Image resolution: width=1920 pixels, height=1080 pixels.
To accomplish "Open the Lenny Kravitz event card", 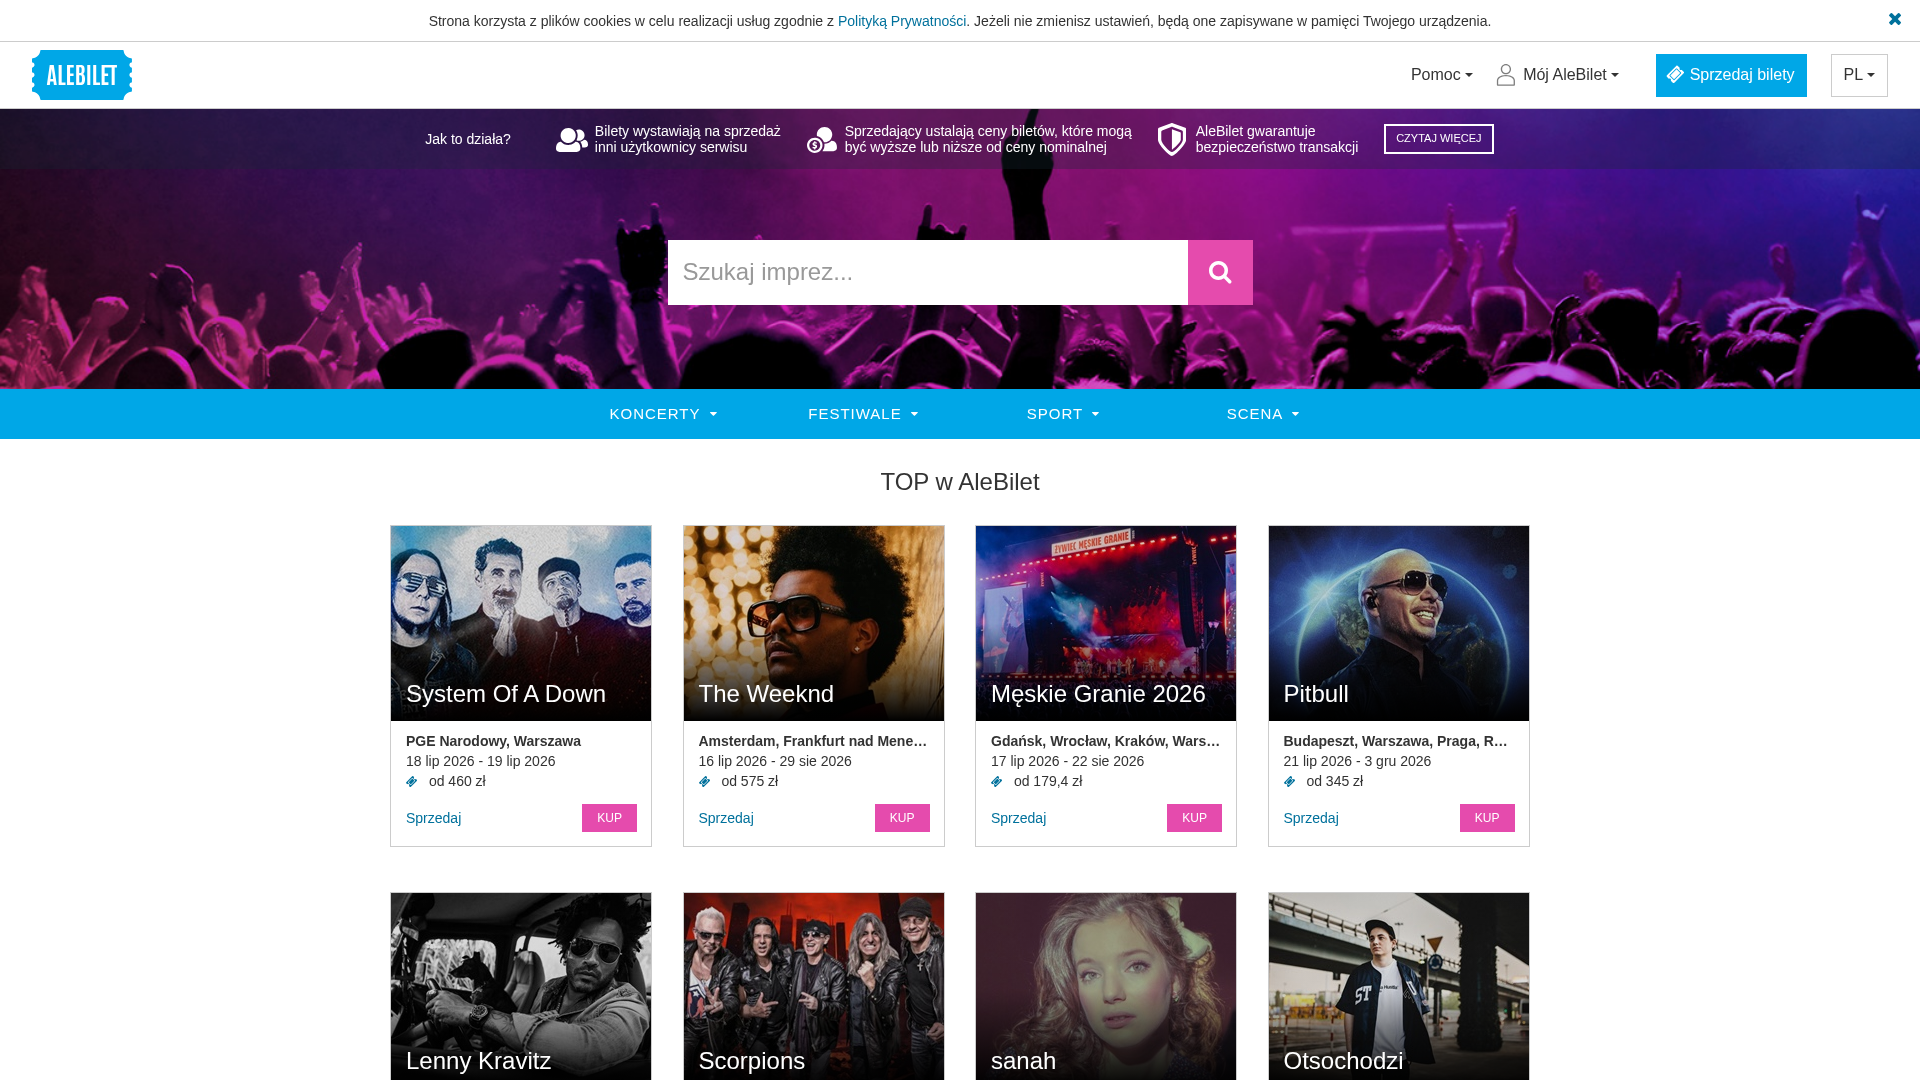I will (x=521, y=986).
